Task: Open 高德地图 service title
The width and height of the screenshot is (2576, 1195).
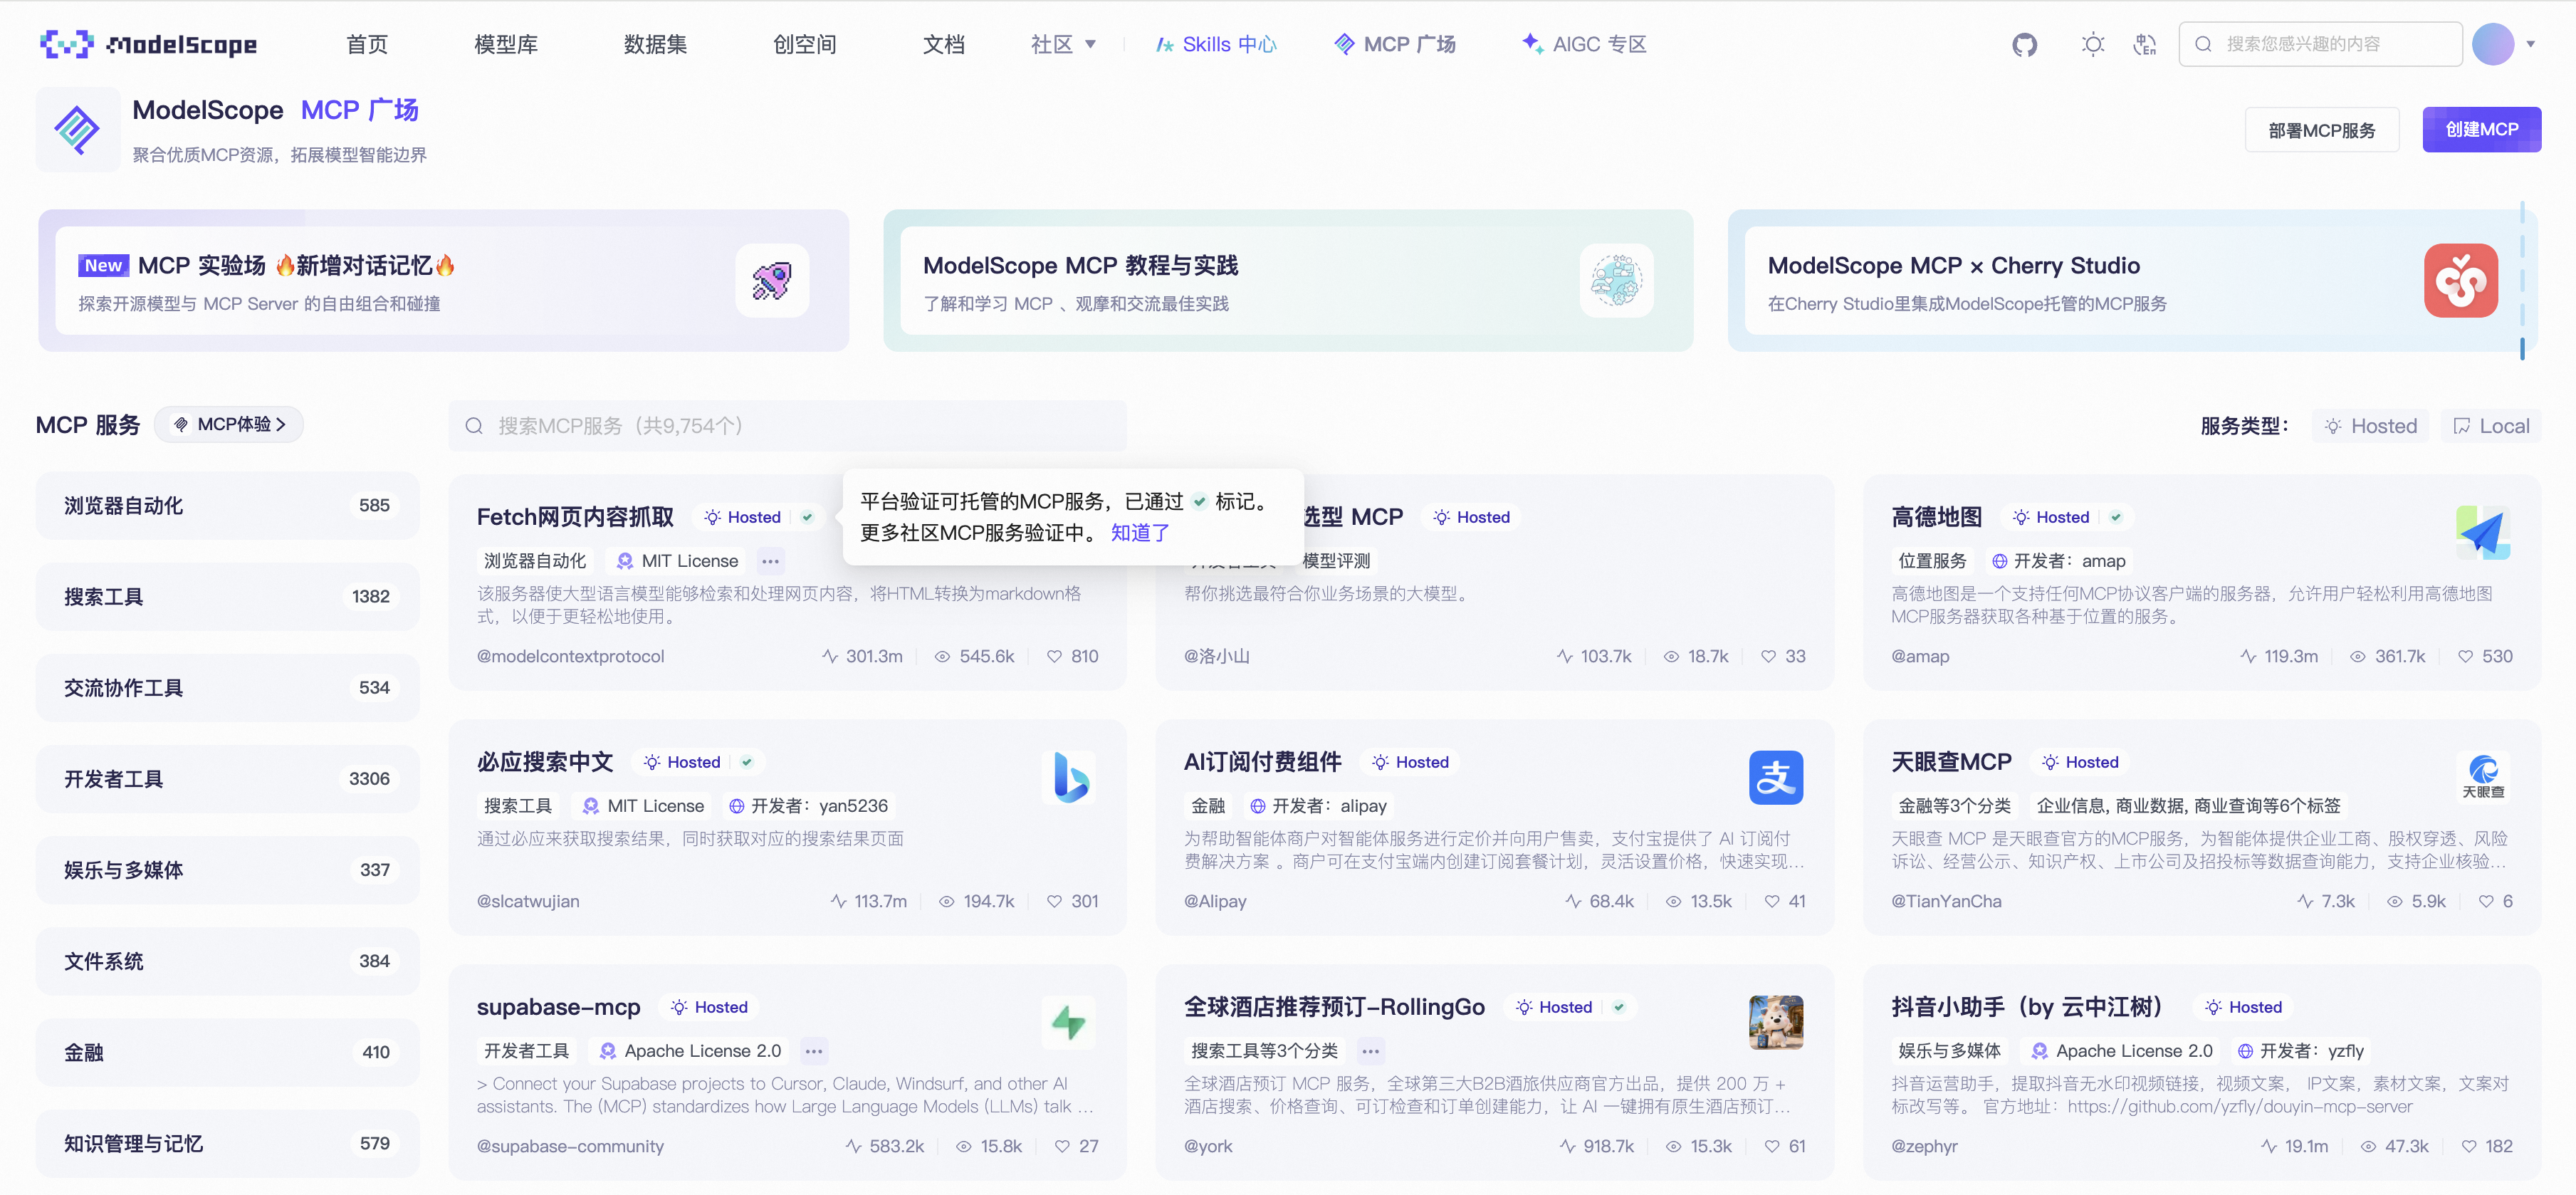Action: point(1936,517)
